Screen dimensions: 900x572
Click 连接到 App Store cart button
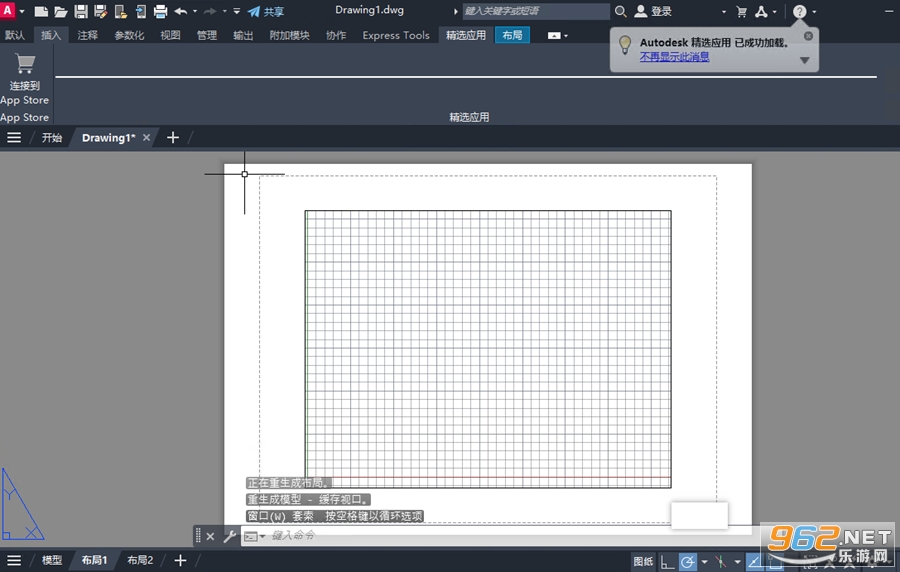[25, 79]
